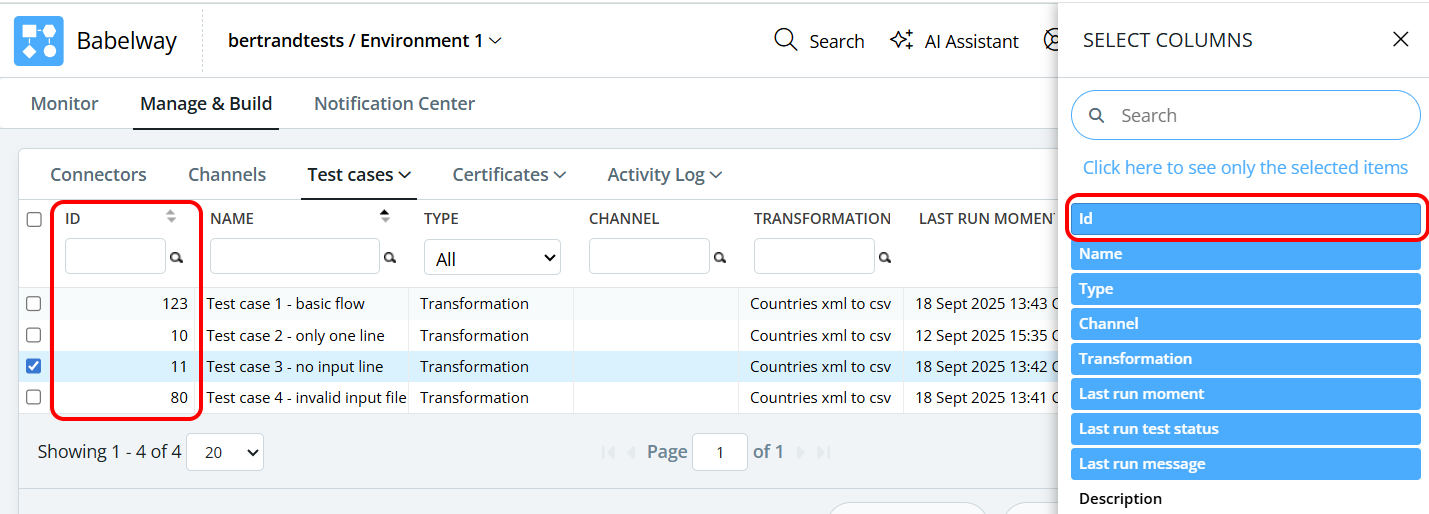
Task: Toggle Last run message column item
Action: point(1246,464)
